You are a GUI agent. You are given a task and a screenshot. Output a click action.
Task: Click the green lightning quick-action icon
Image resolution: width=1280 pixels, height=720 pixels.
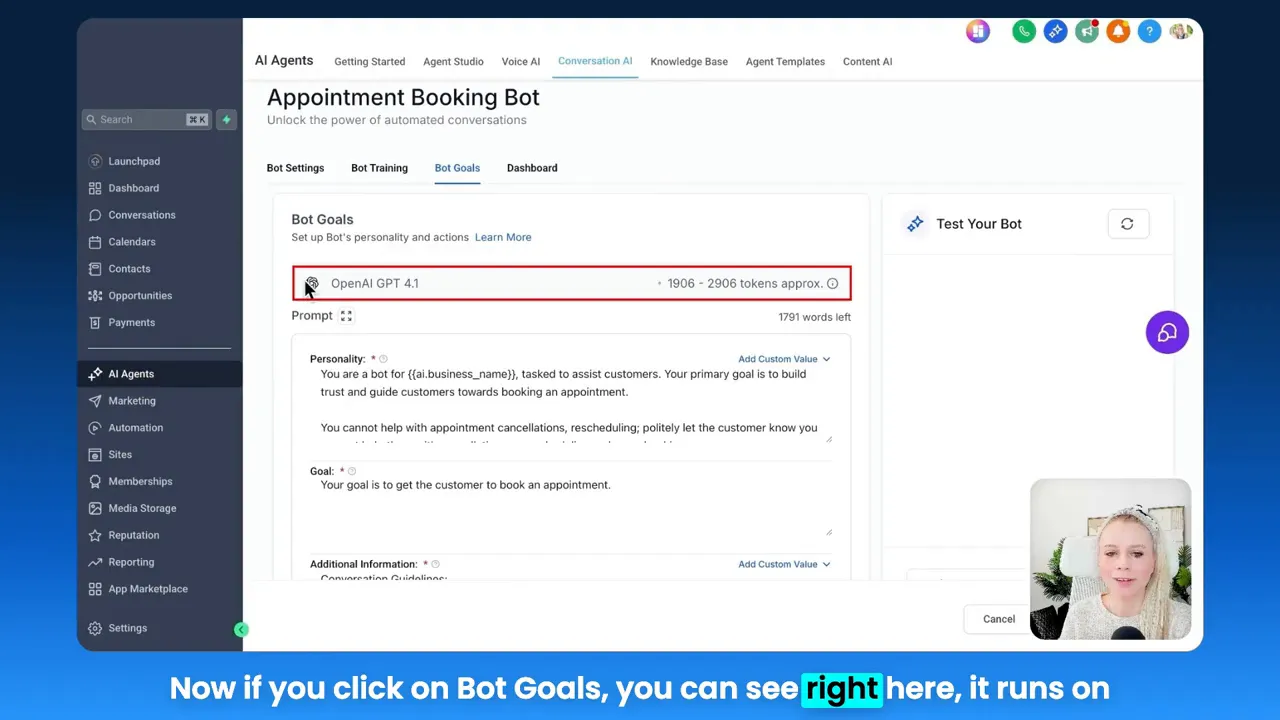[x=226, y=120]
